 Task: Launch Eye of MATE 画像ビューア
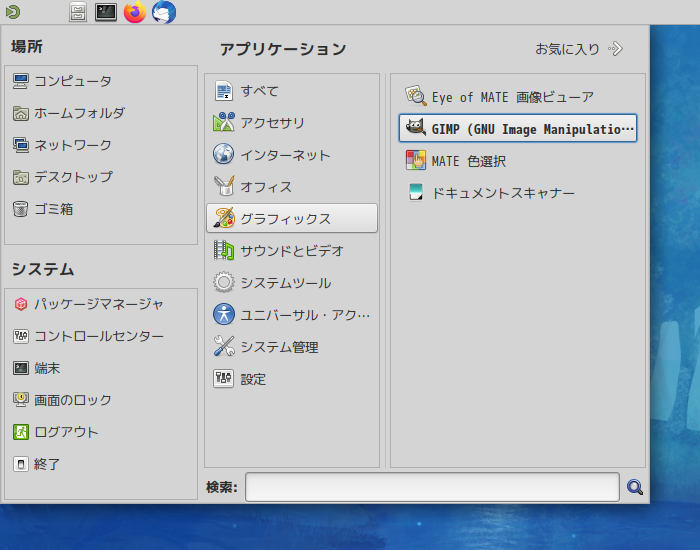[518, 96]
